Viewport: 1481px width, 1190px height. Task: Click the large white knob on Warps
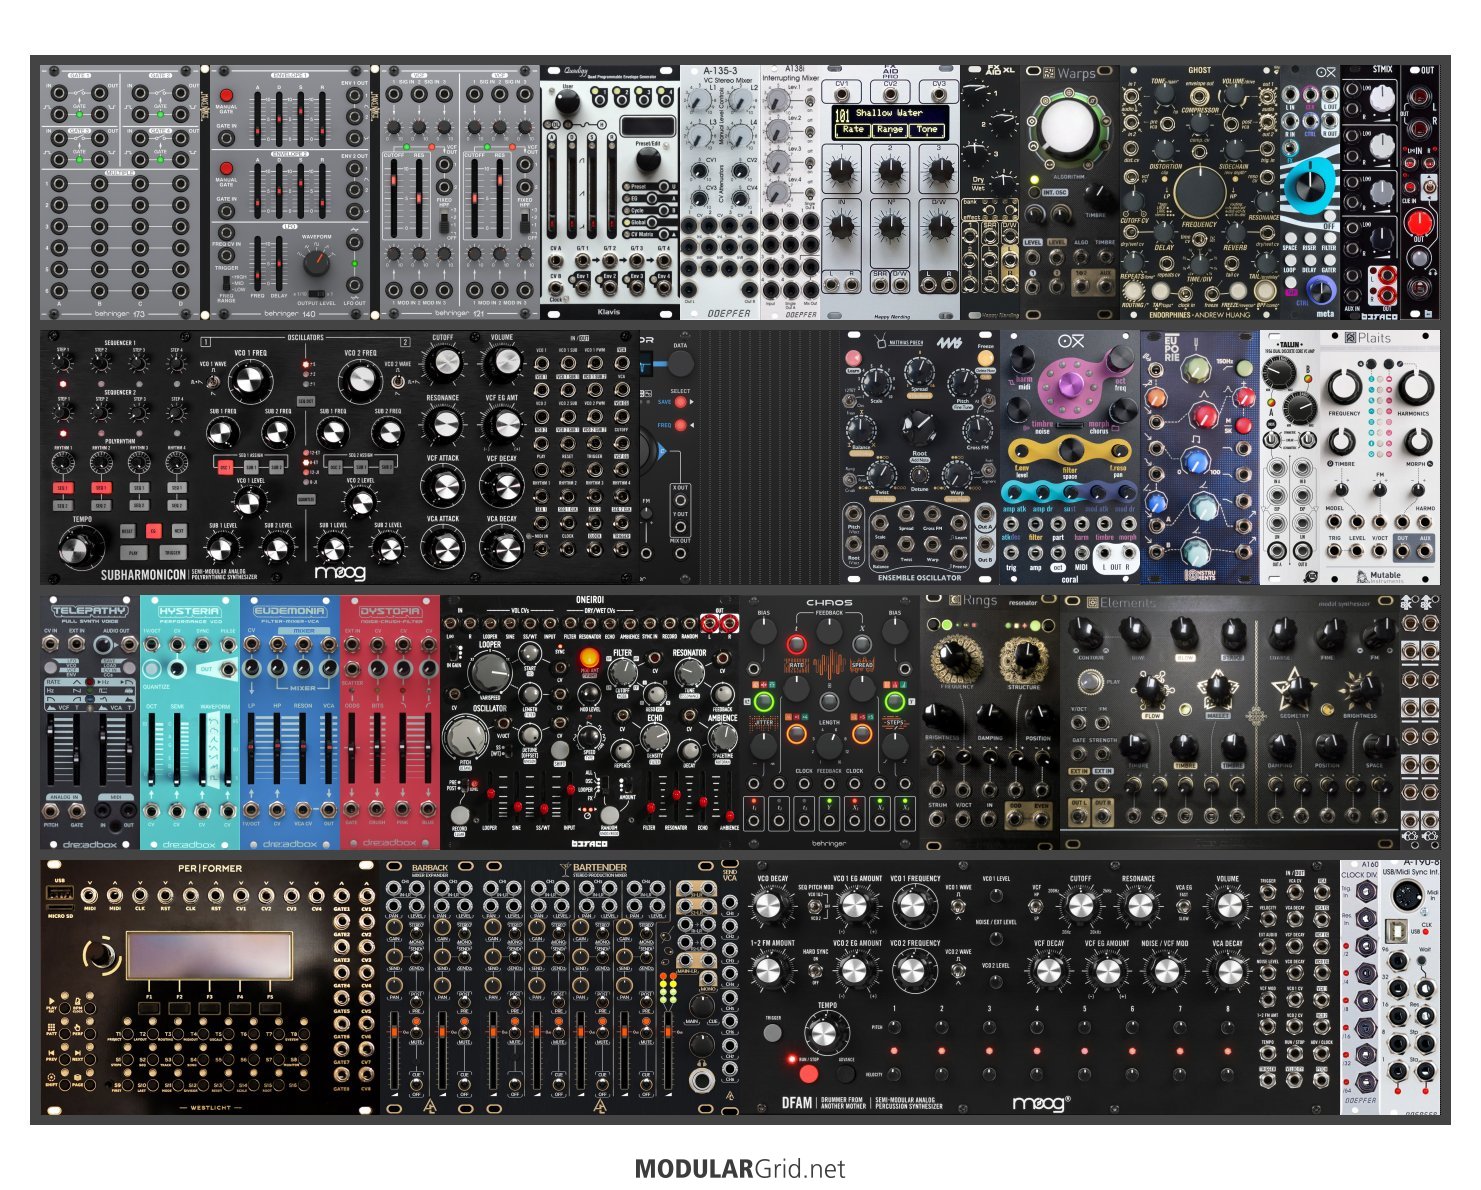click(x=1068, y=129)
